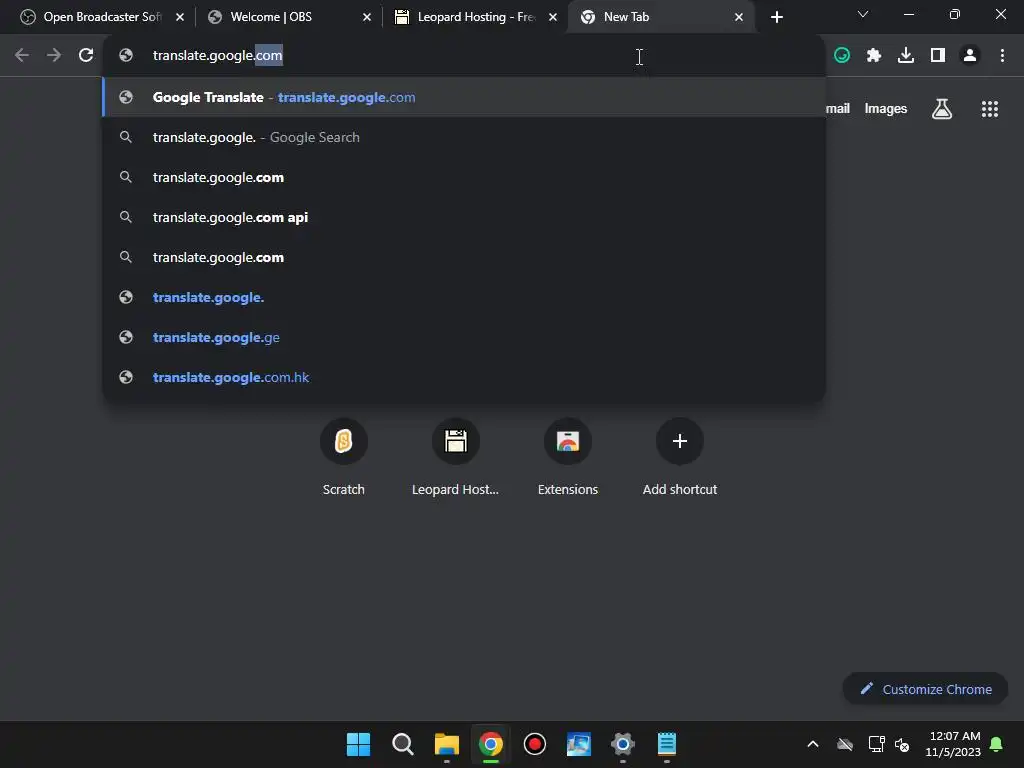Select the Google Translate suggestion
This screenshot has width=1024, height=768.
pyautogui.click(x=464, y=97)
